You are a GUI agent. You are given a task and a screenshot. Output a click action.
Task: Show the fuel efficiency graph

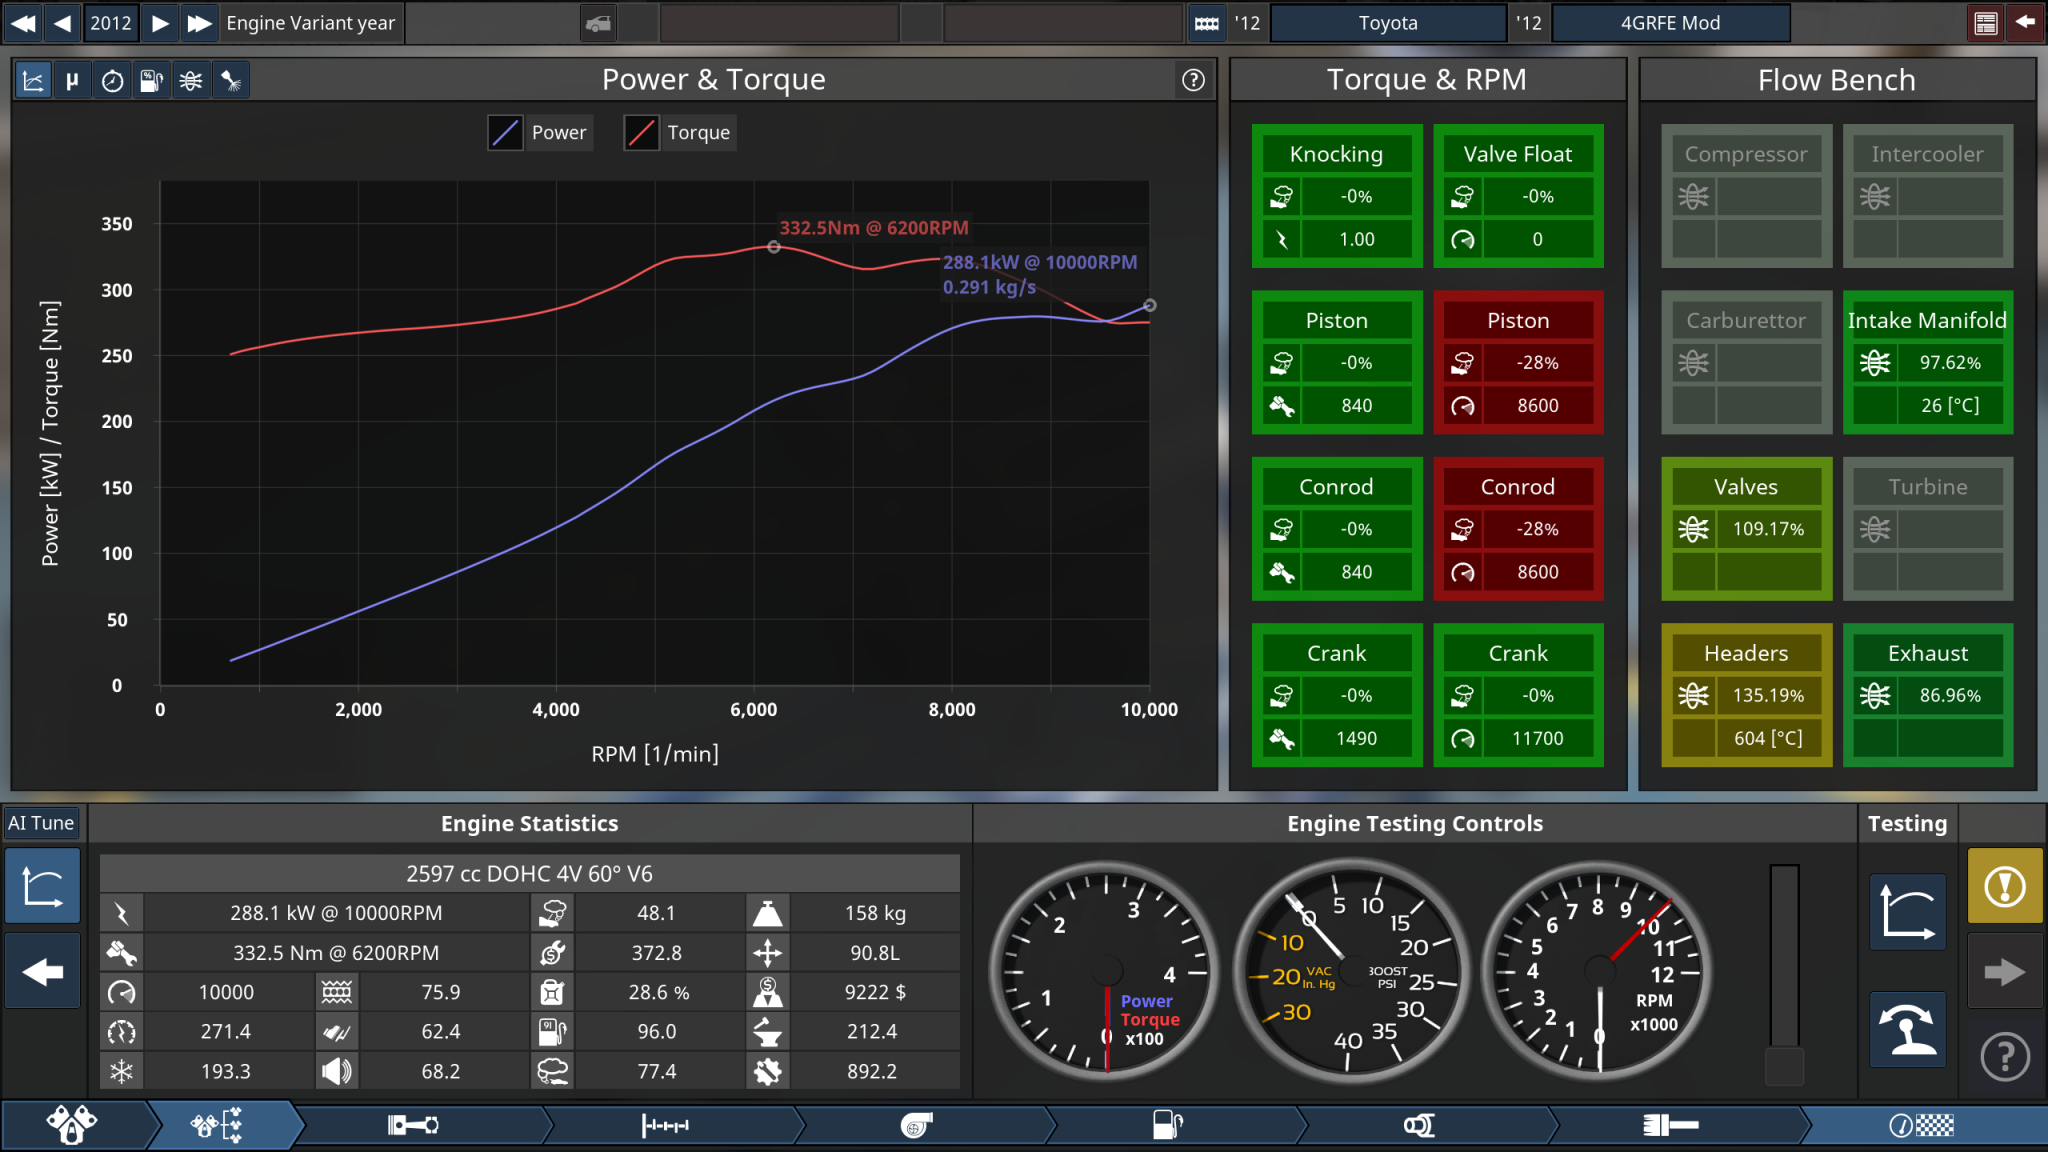tap(151, 81)
